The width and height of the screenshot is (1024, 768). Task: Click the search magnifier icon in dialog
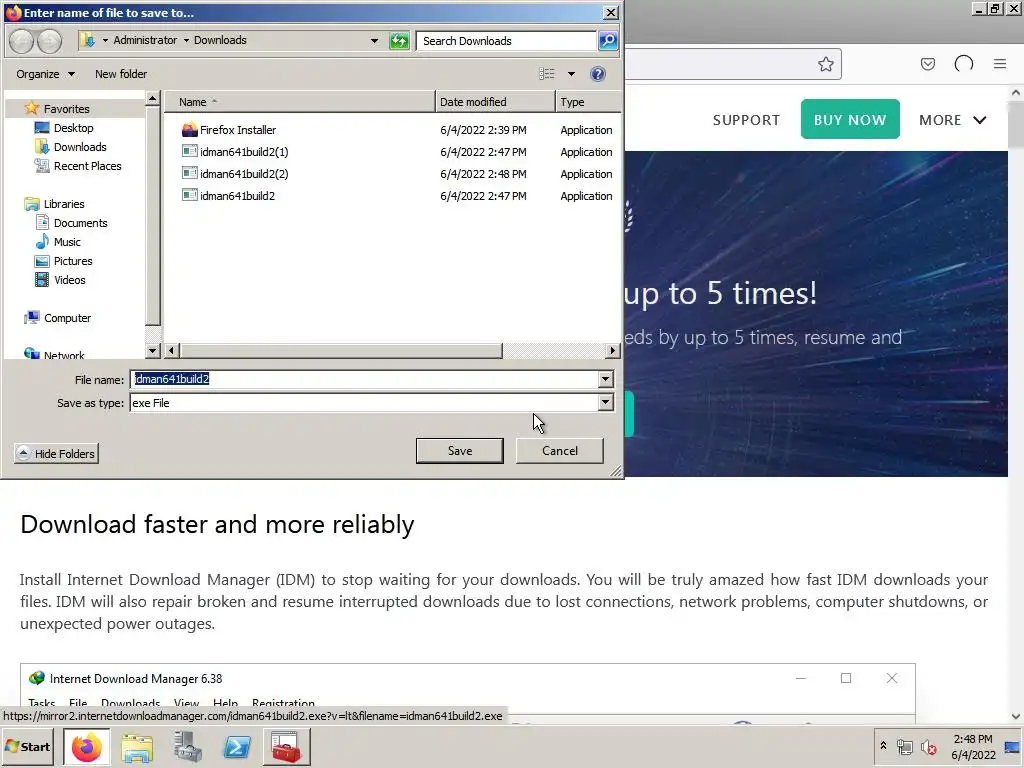click(x=608, y=40)
